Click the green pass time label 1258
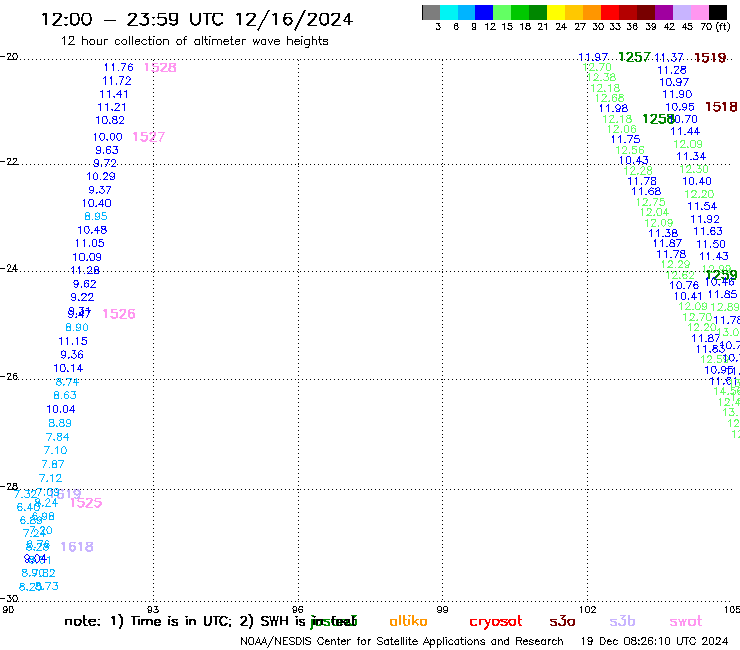 (658, 119)
